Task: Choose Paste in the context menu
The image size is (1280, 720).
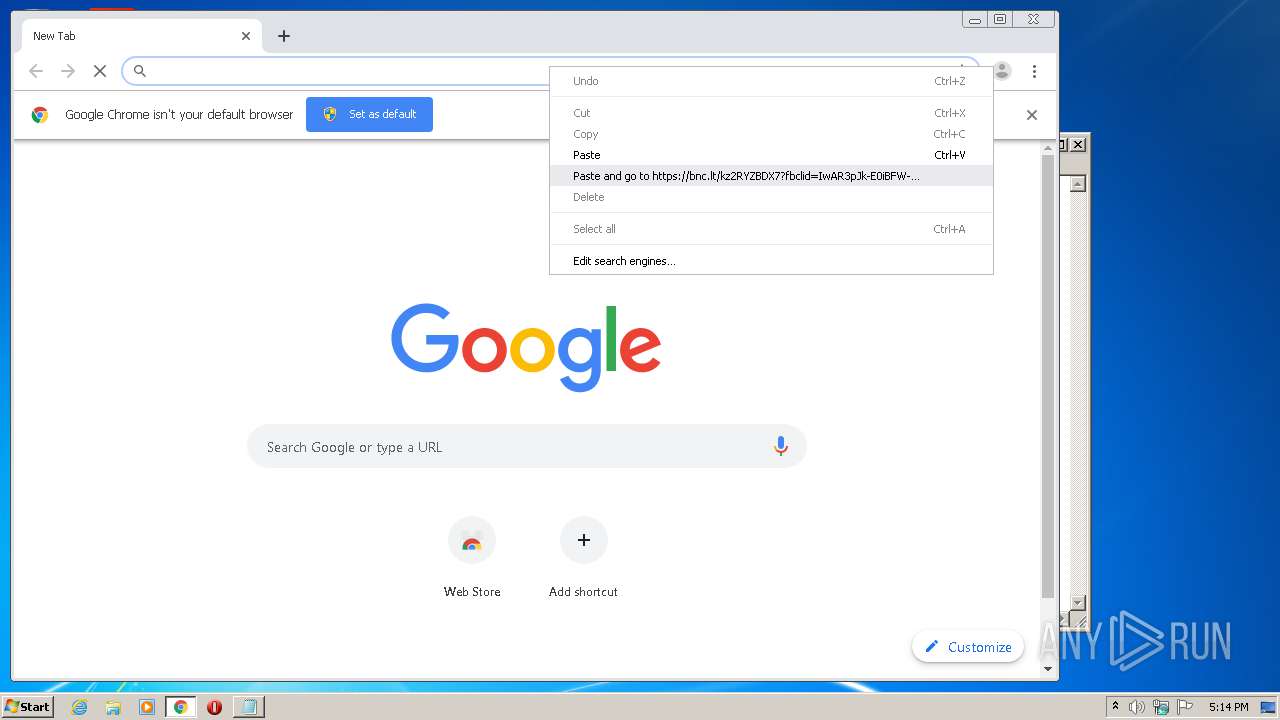Action: coord(771,155)
